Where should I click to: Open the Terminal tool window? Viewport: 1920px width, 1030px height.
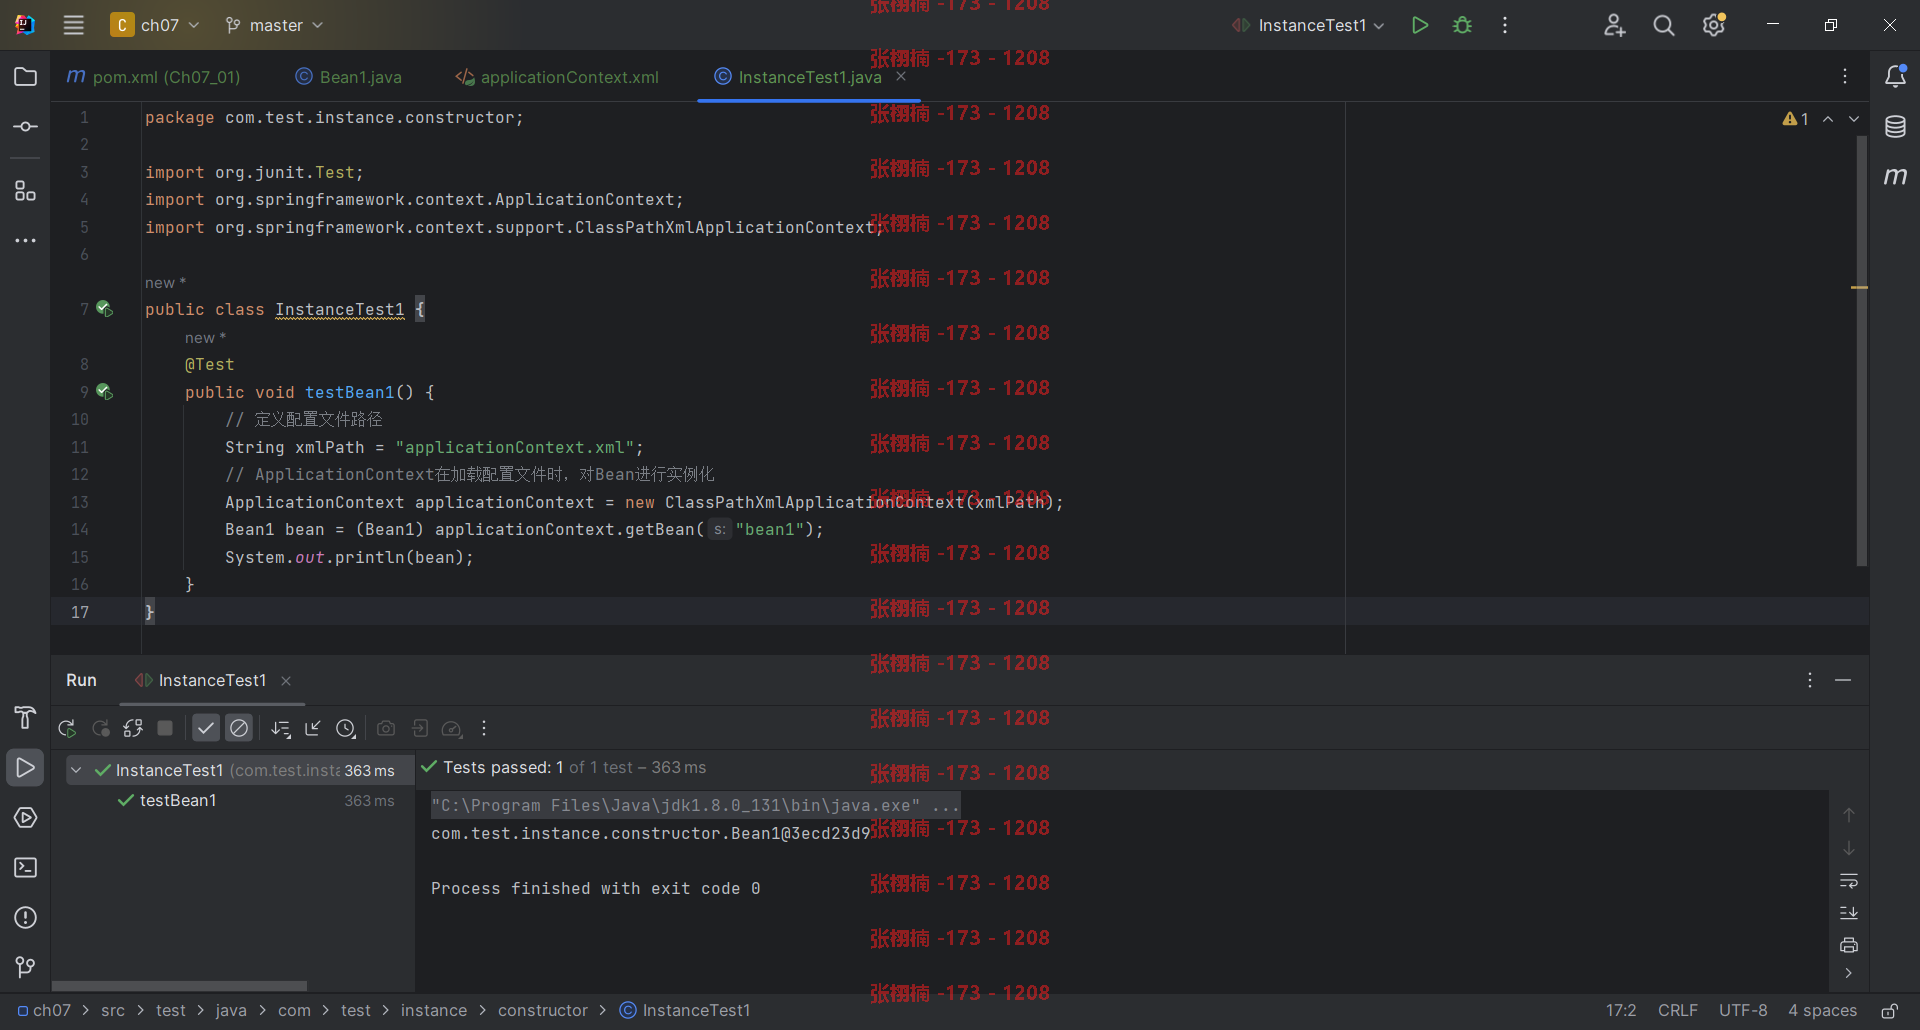pyautogui.click(x=26, y=867)
